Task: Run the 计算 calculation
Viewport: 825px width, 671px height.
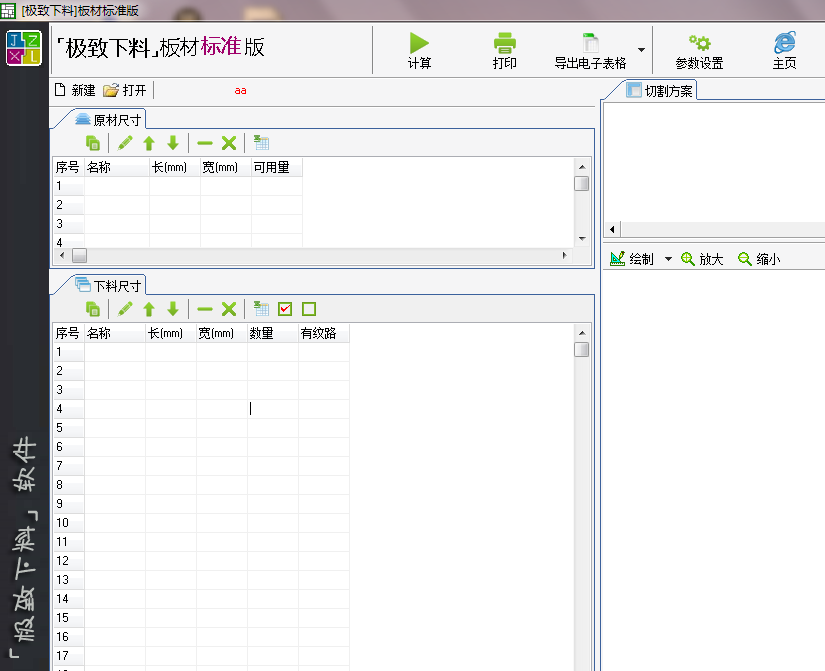Action: (419, 51)
